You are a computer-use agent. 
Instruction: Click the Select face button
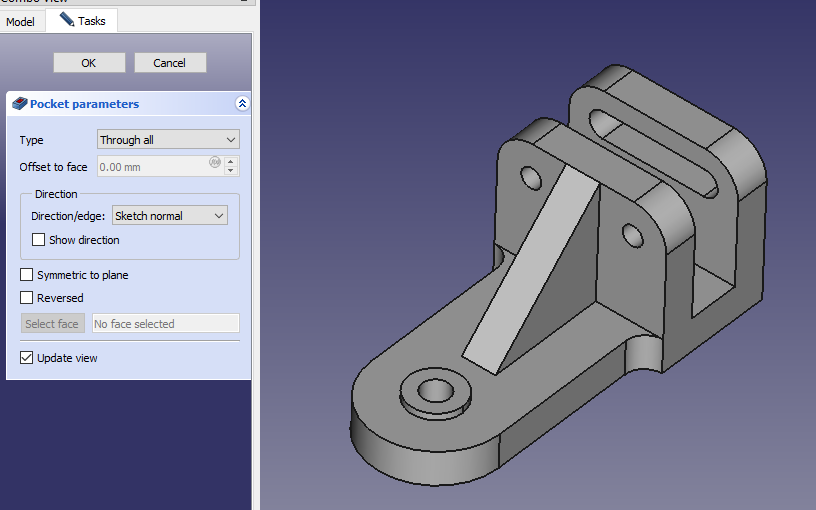[52, 324]
